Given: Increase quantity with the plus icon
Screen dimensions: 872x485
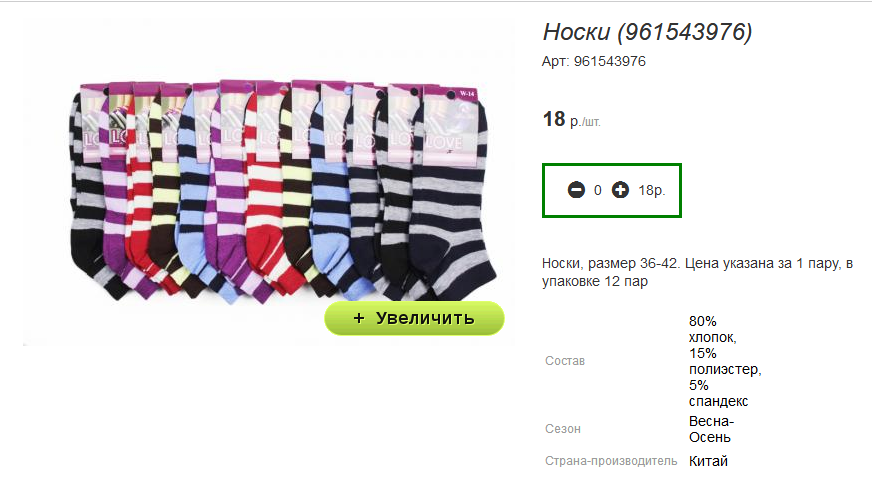Looking at the screenshot, I should (620, 190).
